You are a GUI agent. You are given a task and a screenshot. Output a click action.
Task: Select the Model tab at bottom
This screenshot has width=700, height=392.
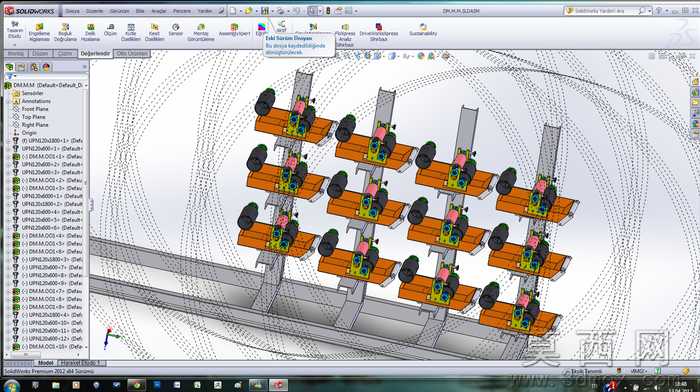[46, 363]
